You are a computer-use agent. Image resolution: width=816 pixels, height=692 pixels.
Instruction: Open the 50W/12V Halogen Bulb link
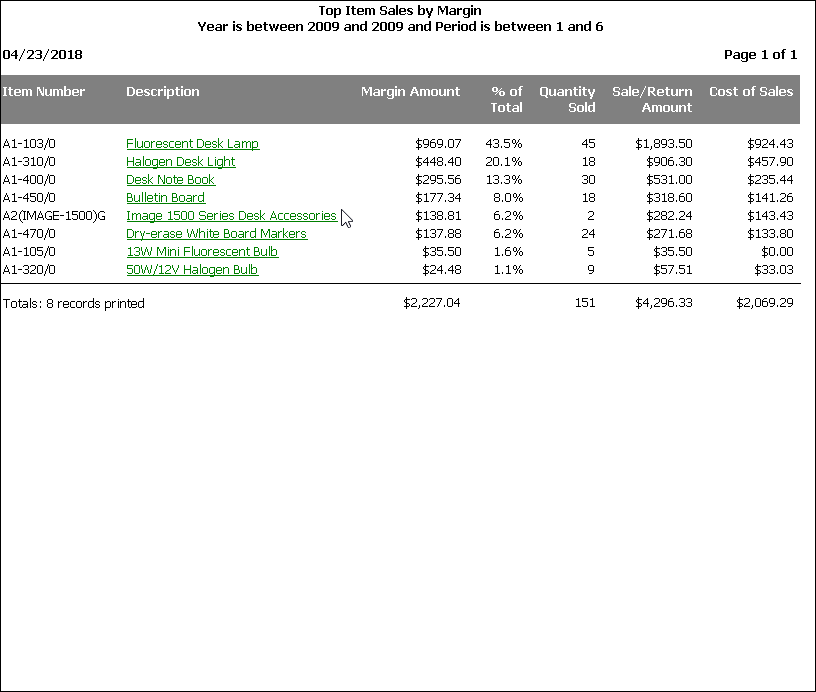[192, 270]
